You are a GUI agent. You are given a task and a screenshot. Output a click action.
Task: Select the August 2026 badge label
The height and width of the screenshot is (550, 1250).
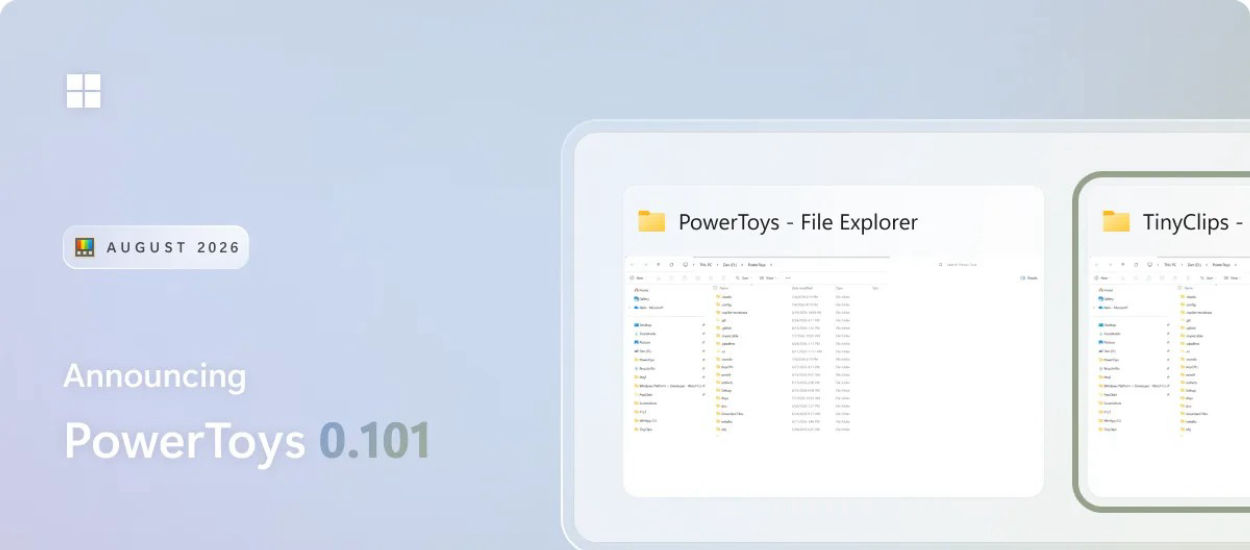point(173,247)
